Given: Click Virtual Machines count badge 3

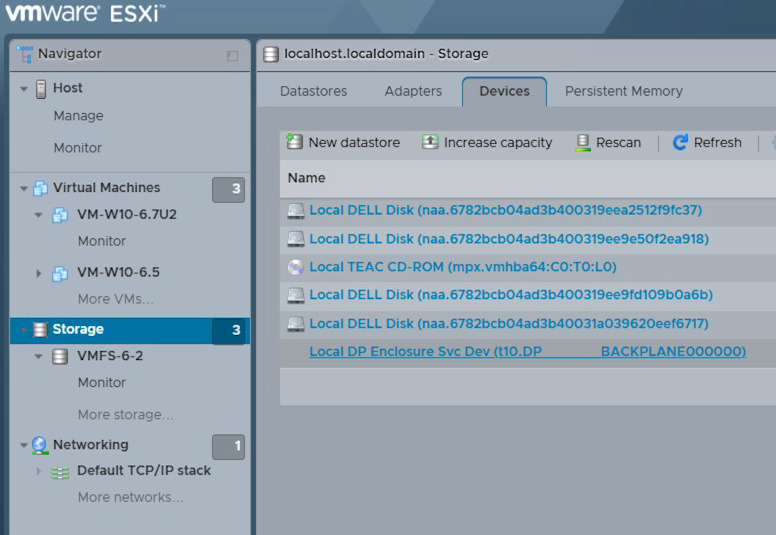Looking at the screenshot, I should pyautogui.click(x=229, y=190).
